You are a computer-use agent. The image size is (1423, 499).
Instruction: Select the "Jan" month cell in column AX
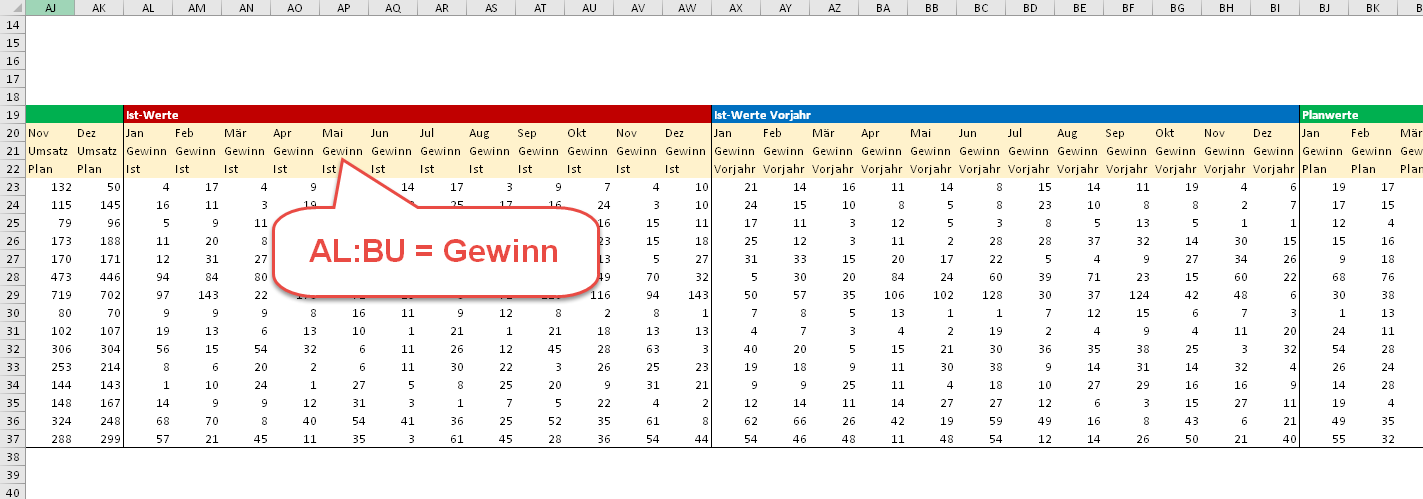(x=735, y=133)
